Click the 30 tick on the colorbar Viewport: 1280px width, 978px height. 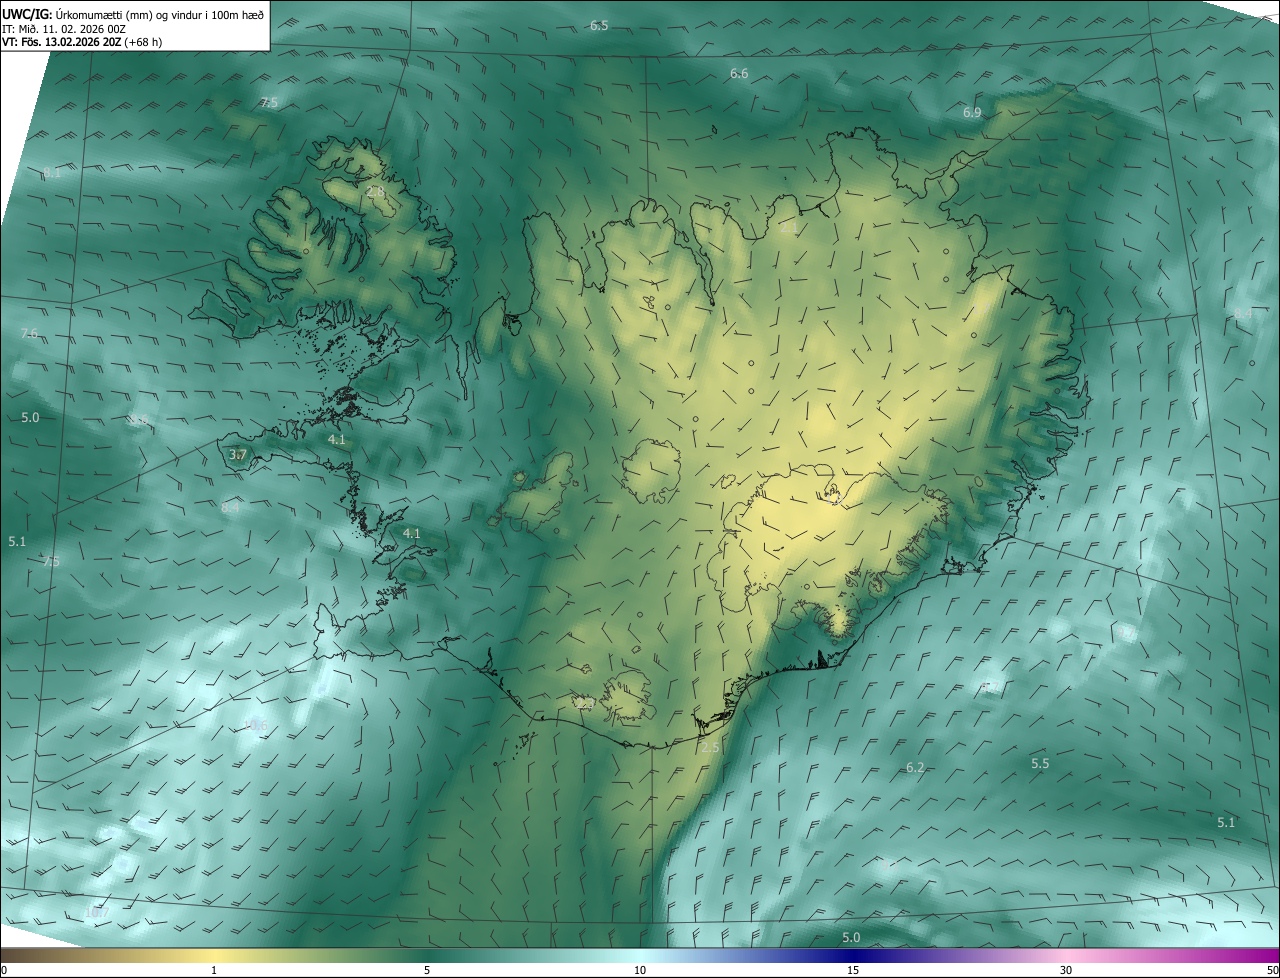1066,970
